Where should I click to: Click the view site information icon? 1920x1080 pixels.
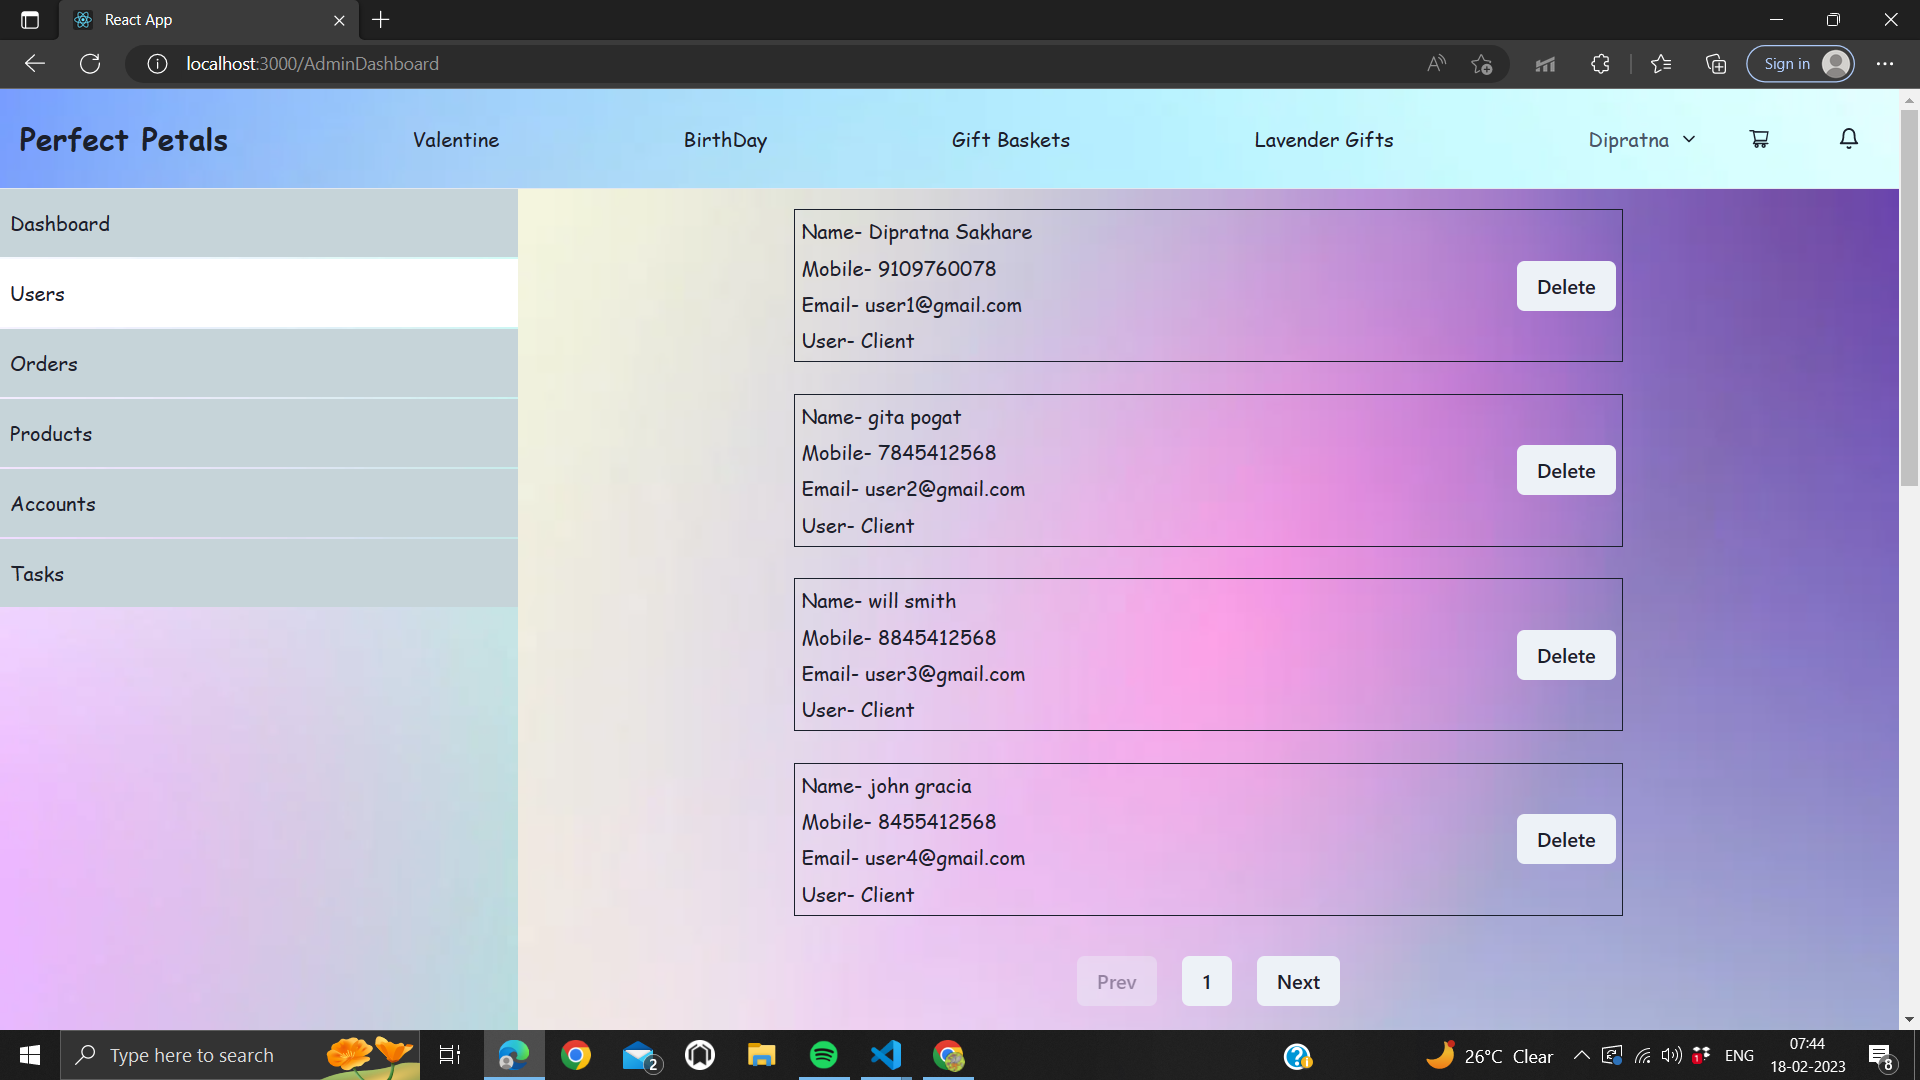pos(157,64)
